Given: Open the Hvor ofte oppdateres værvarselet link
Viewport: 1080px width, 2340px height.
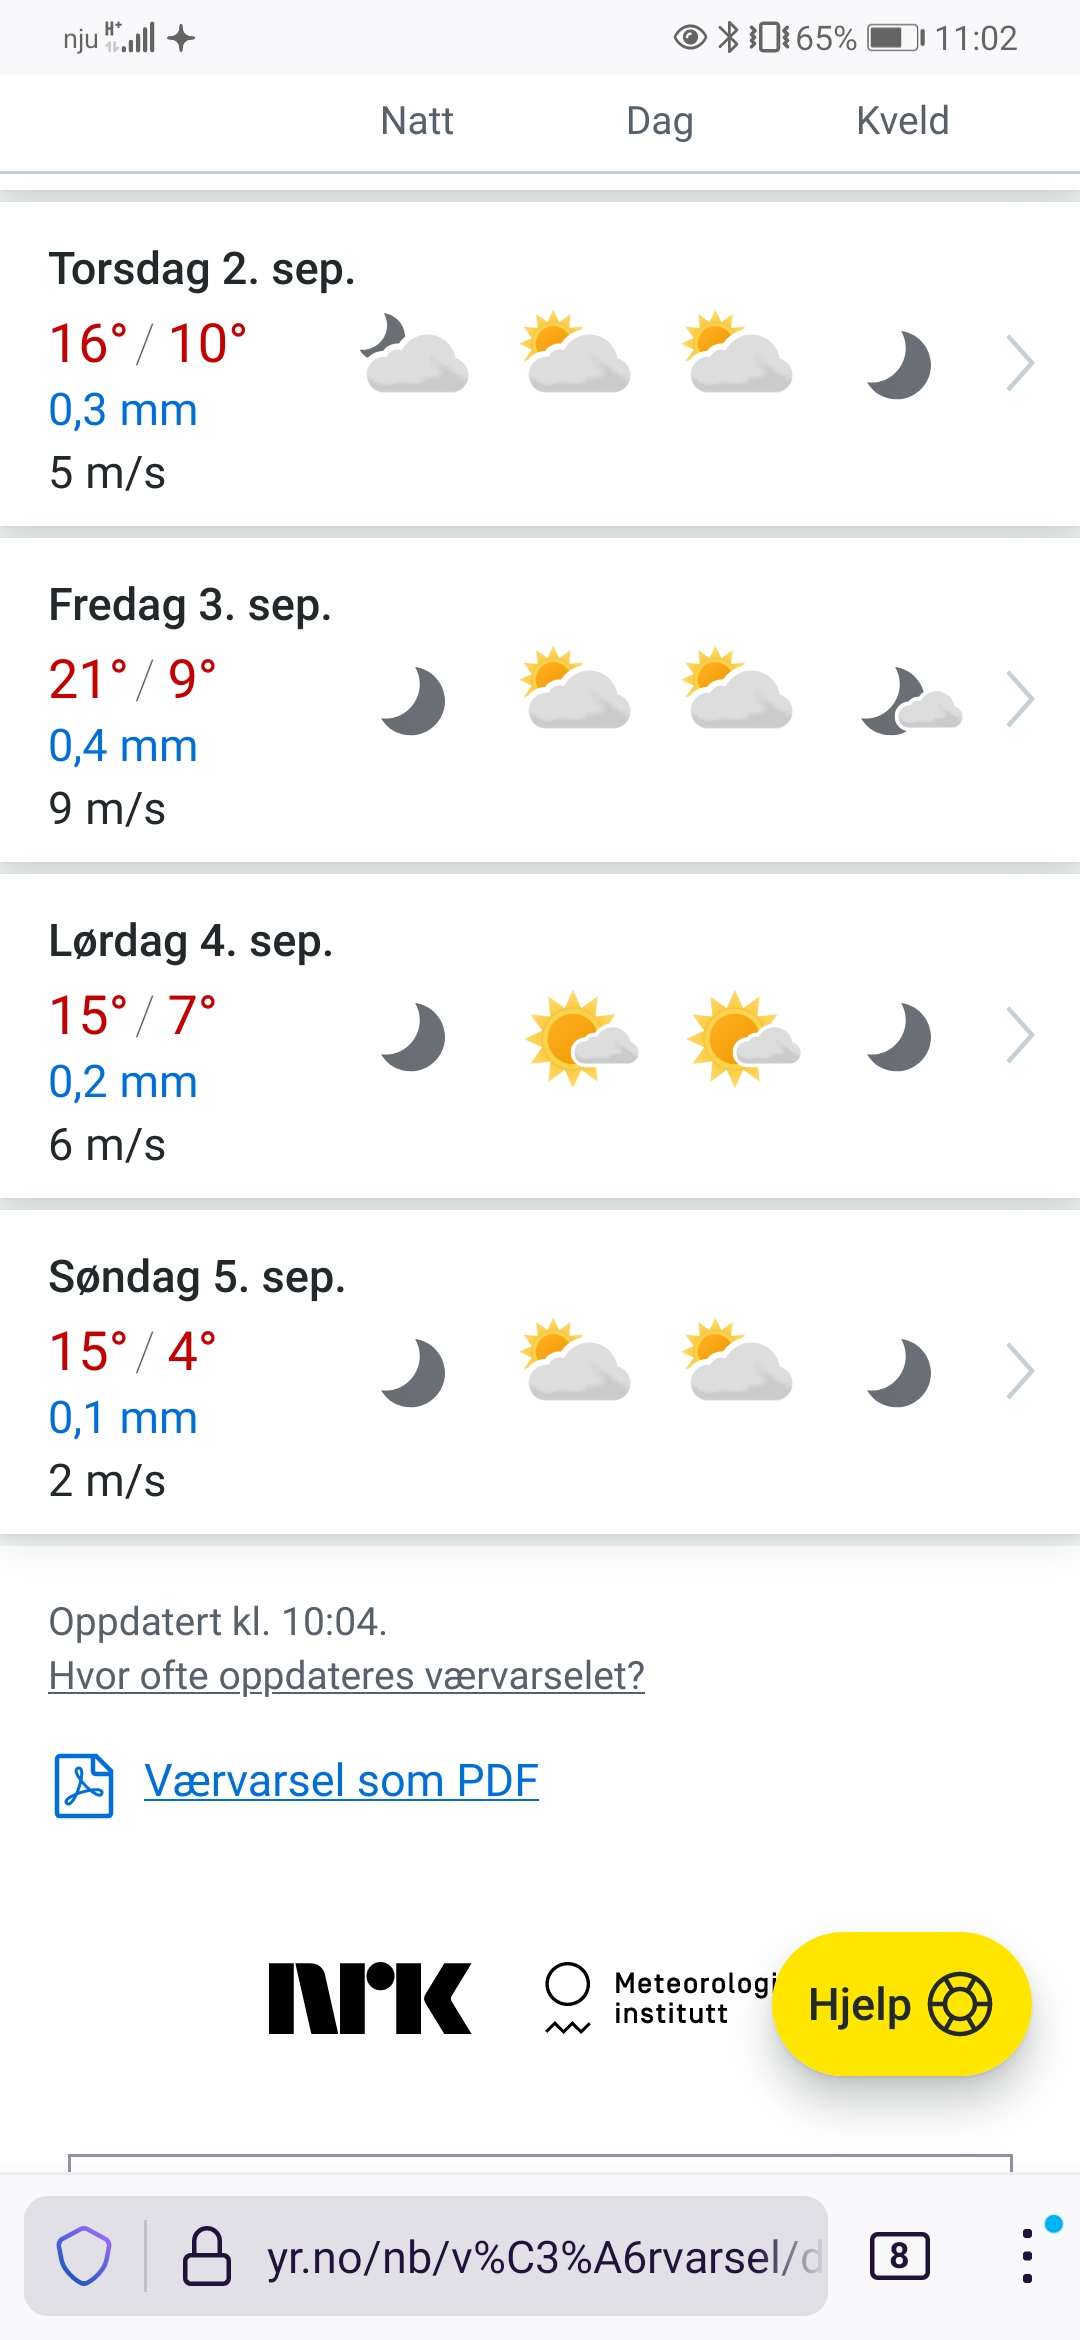Looking at the screenshot, I should click(x=346, y=1676).
